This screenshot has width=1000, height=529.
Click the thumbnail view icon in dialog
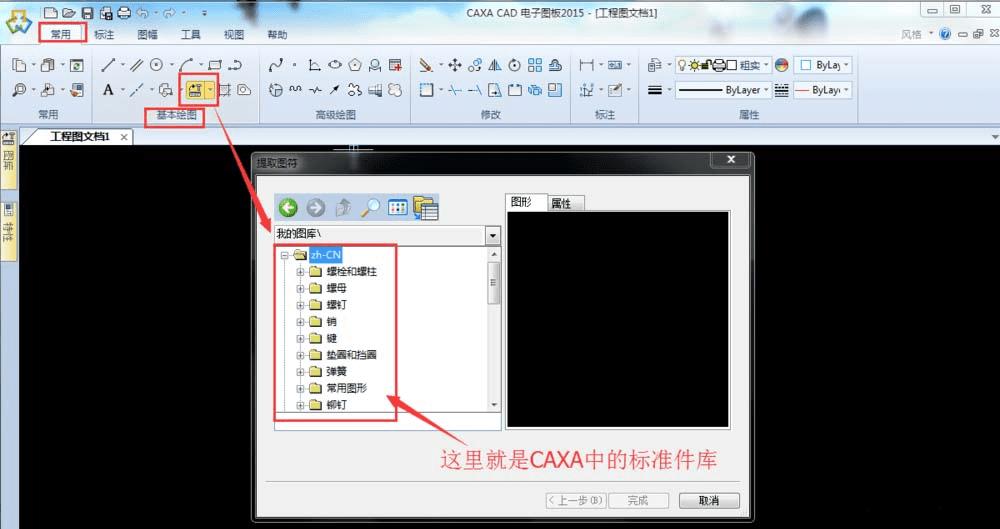click(x=397, y=207)
